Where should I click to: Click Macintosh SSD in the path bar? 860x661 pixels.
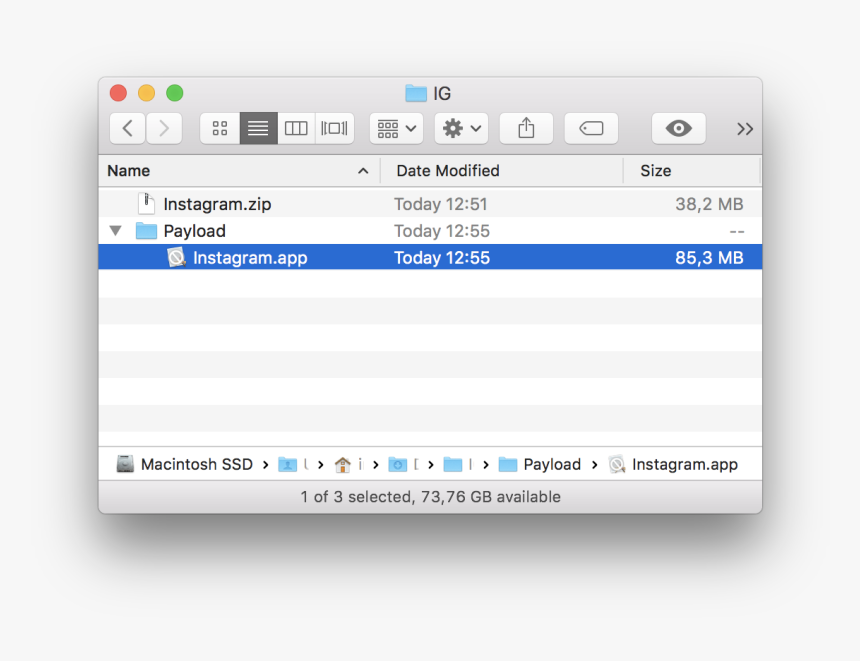coord(184,465)
